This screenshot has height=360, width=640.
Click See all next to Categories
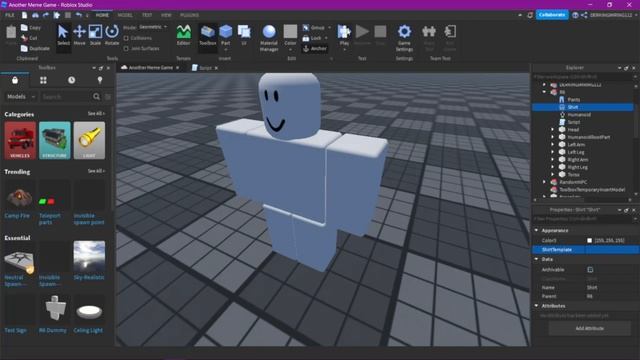point(96,113)
